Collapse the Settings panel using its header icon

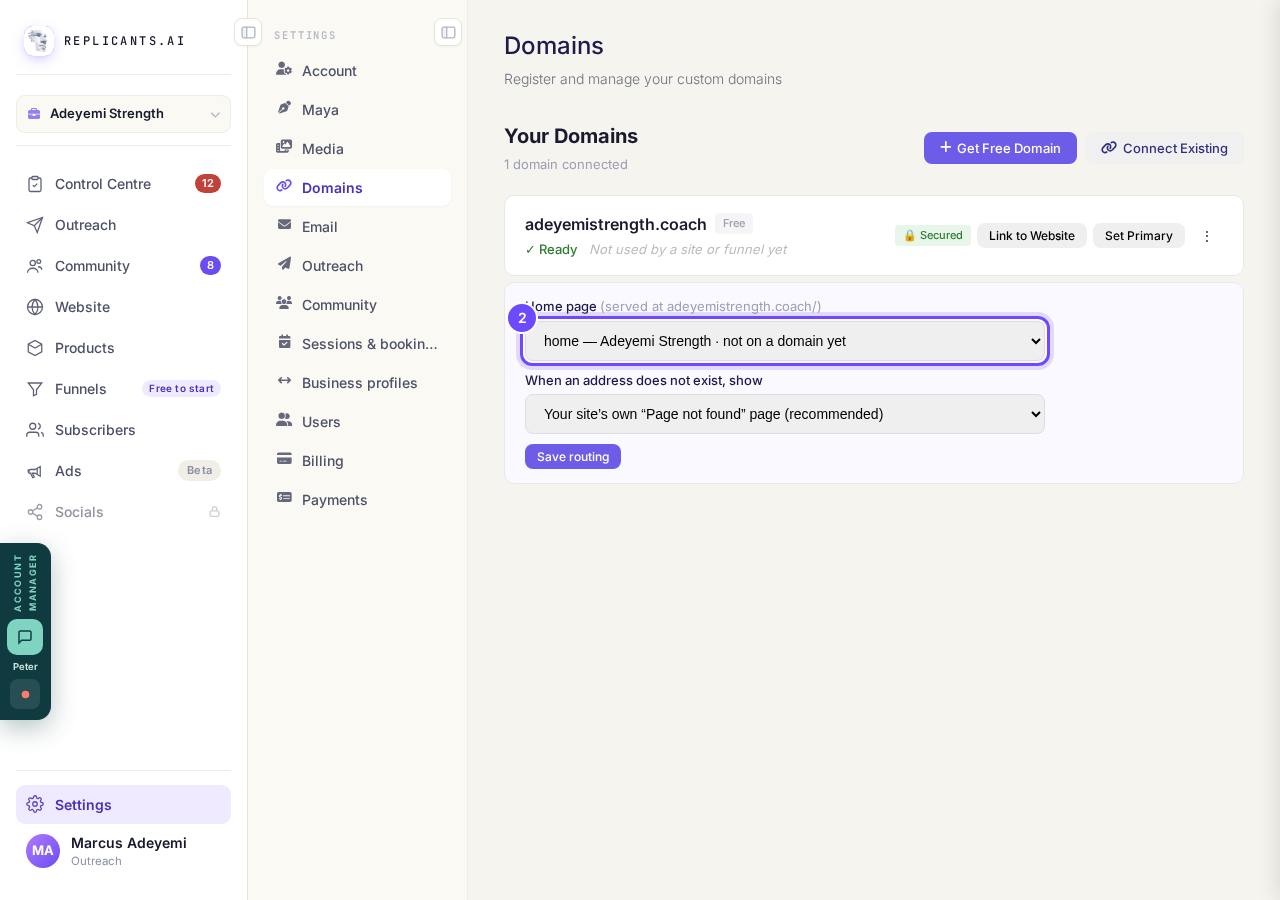point(448,32)
